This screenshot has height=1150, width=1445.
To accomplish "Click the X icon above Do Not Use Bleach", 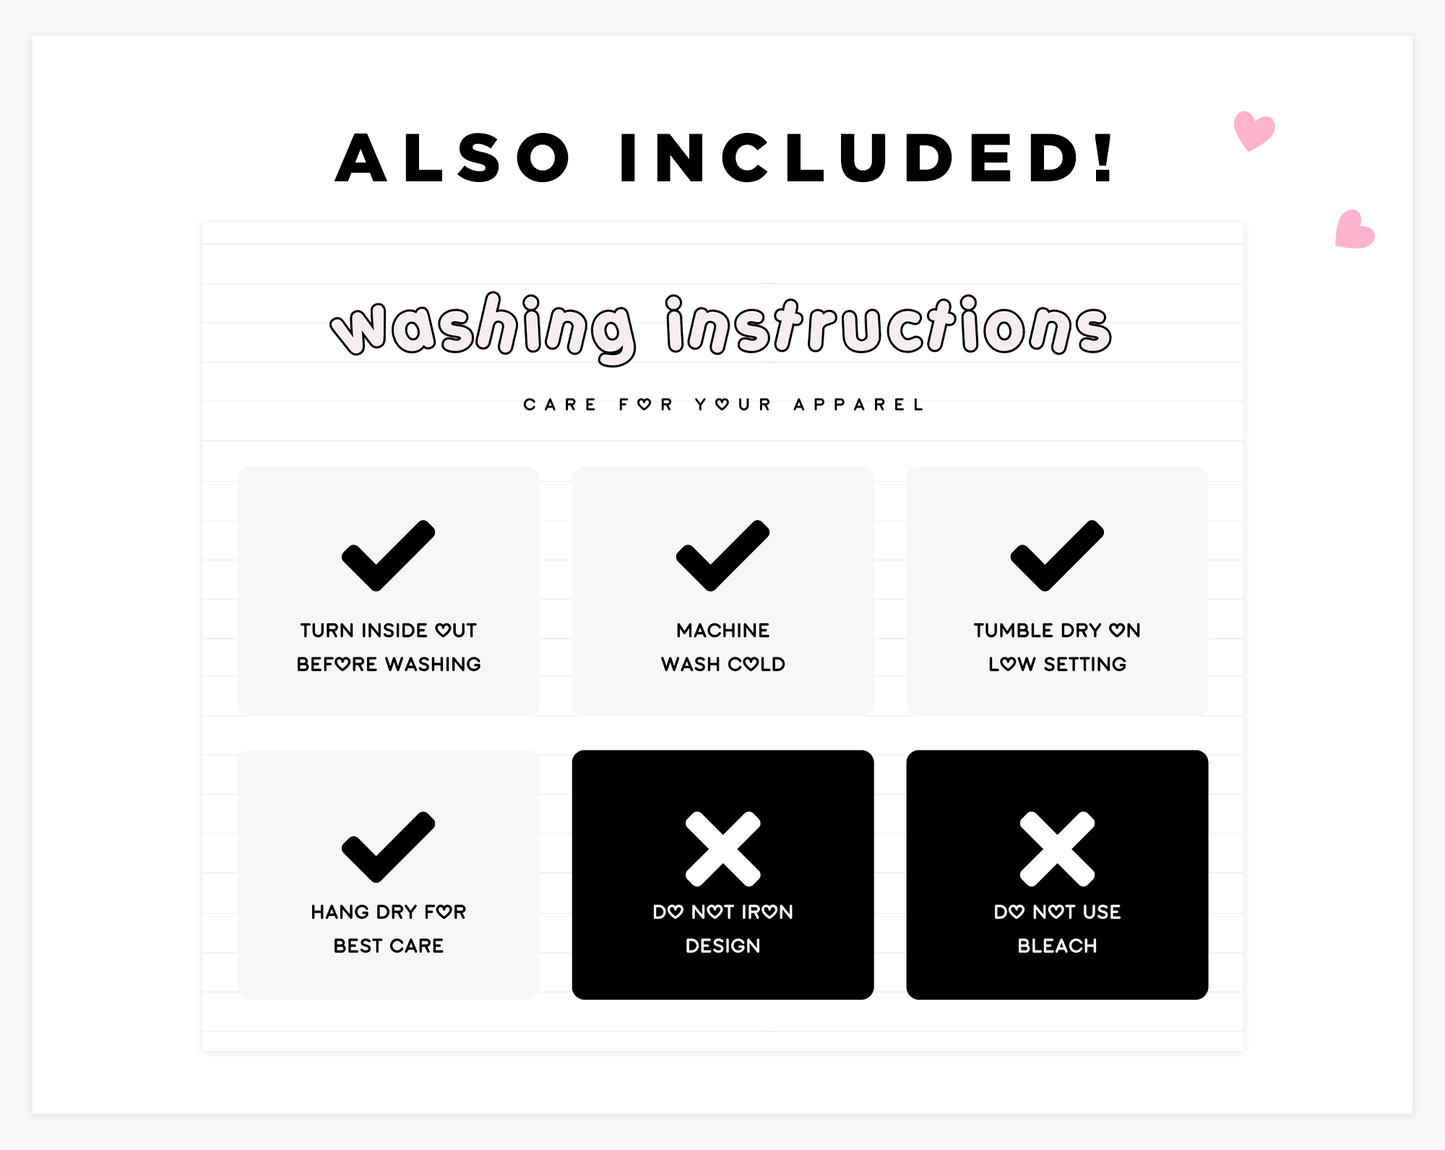I will pos(1057,849).
